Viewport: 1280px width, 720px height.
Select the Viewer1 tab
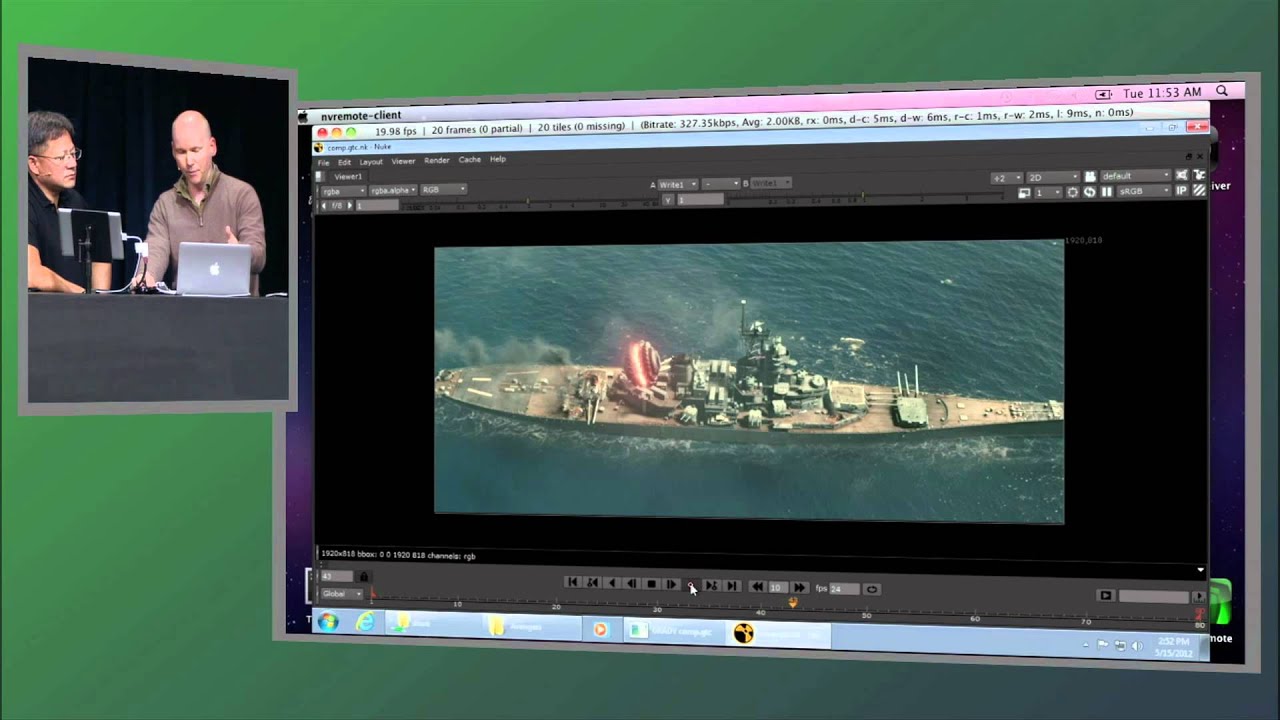[348, 176]
